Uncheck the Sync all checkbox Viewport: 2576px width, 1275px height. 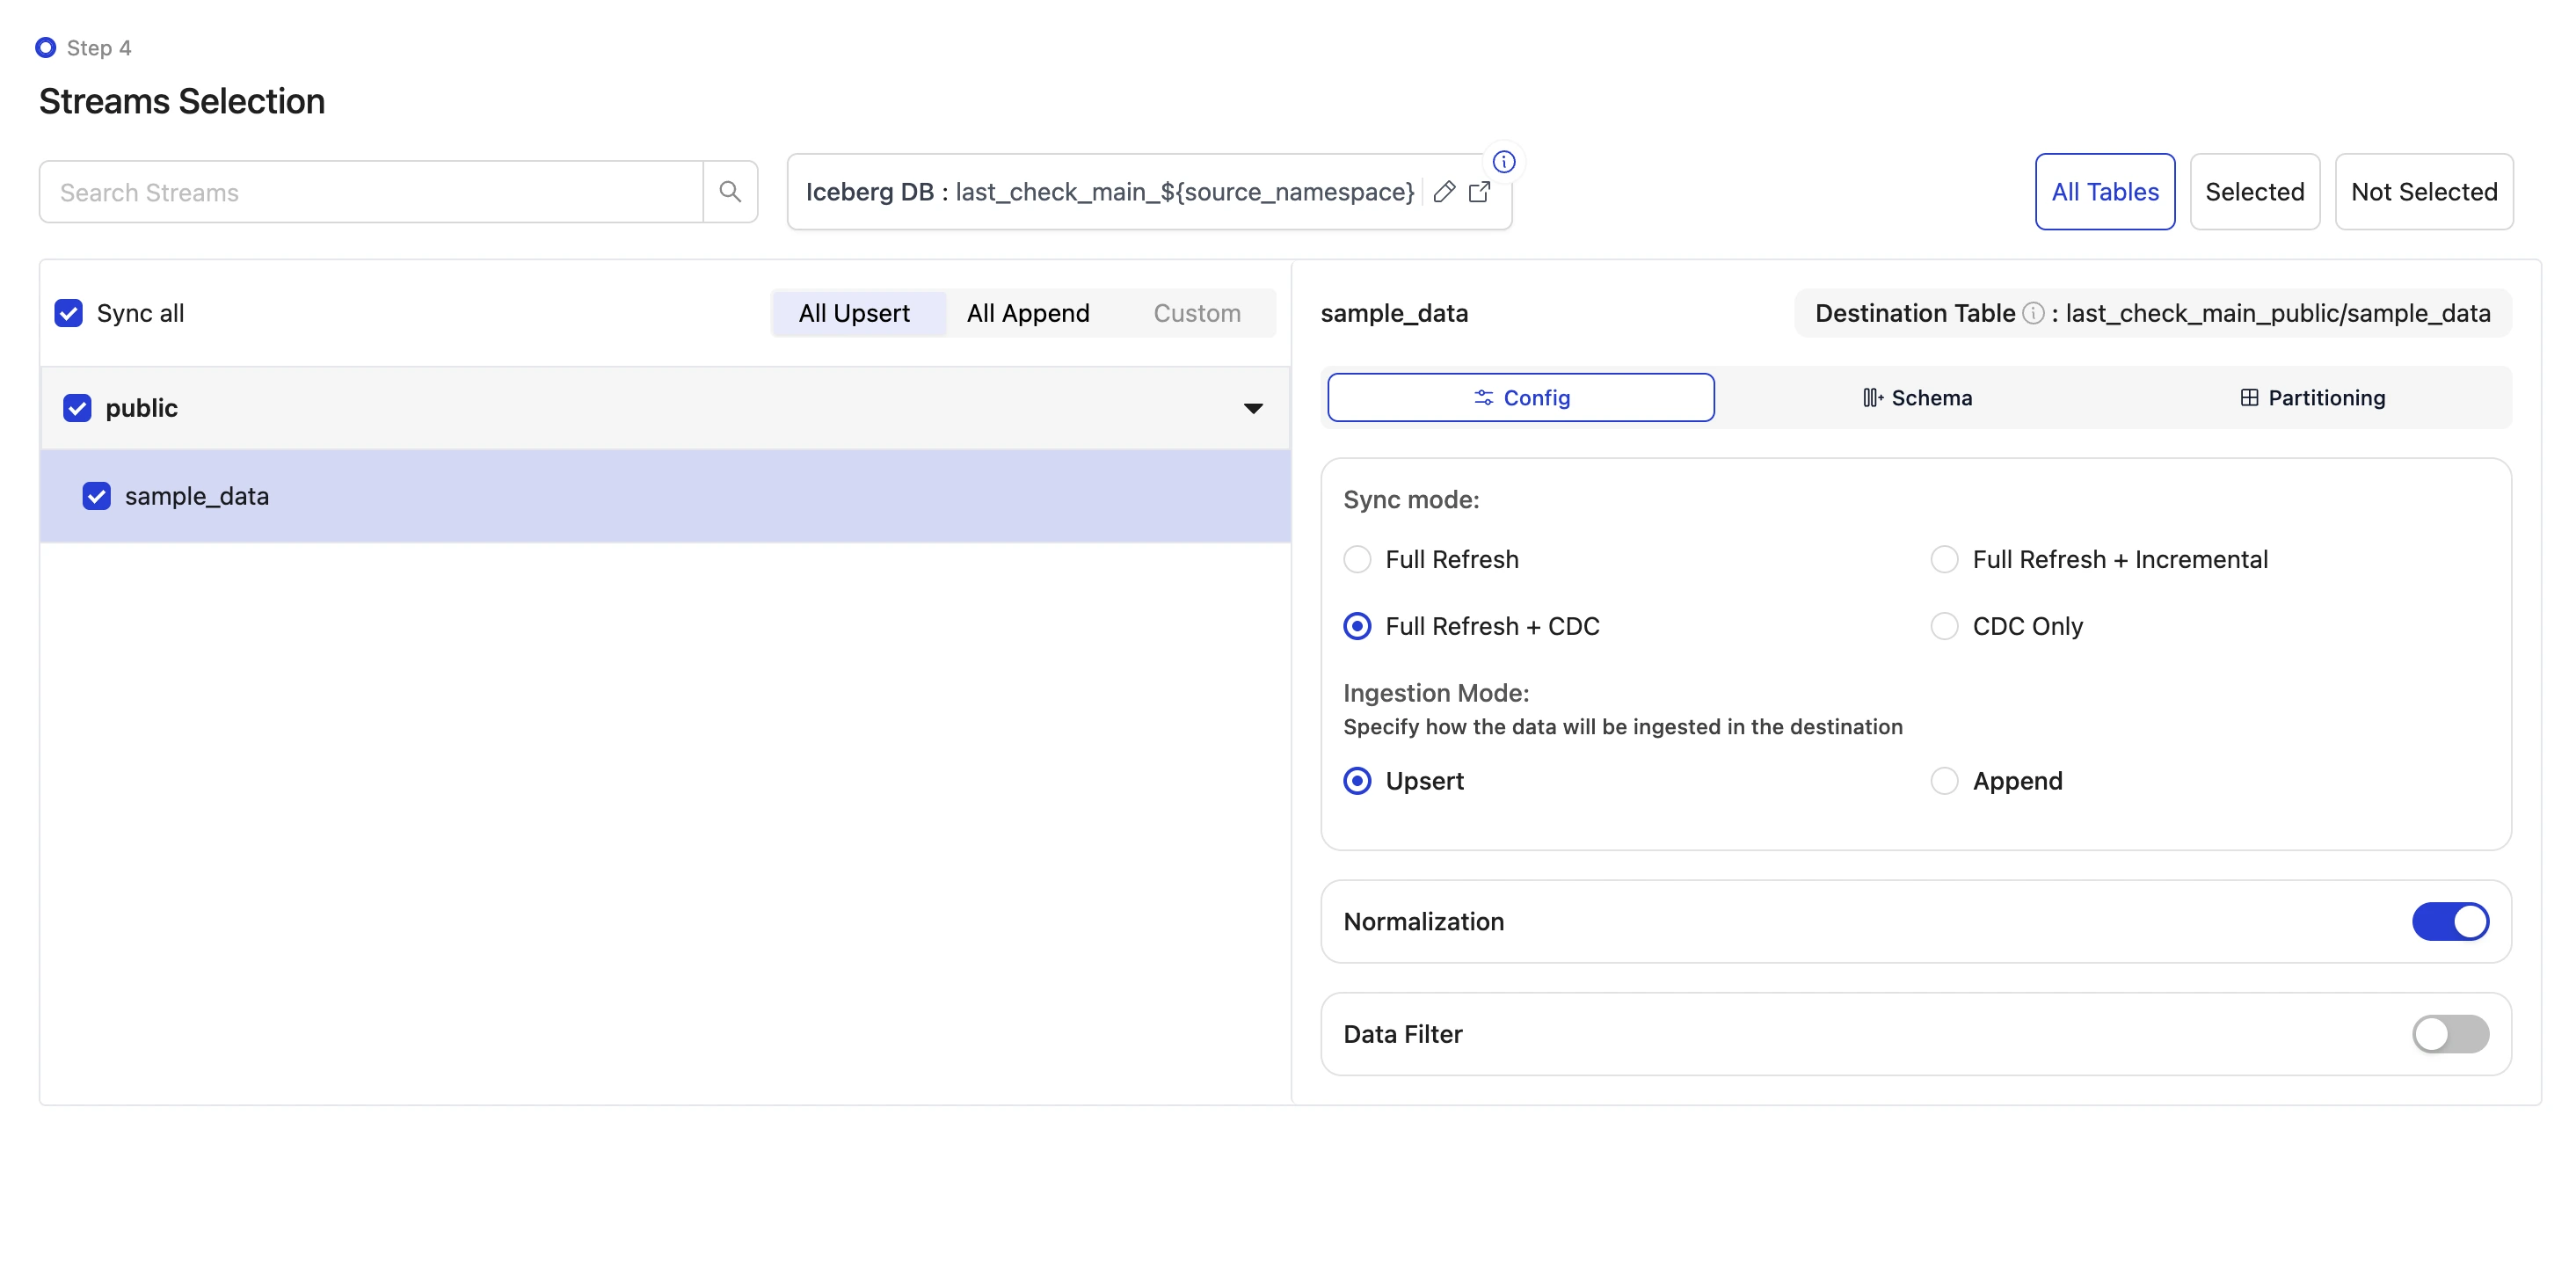click(x=68, y=313)
